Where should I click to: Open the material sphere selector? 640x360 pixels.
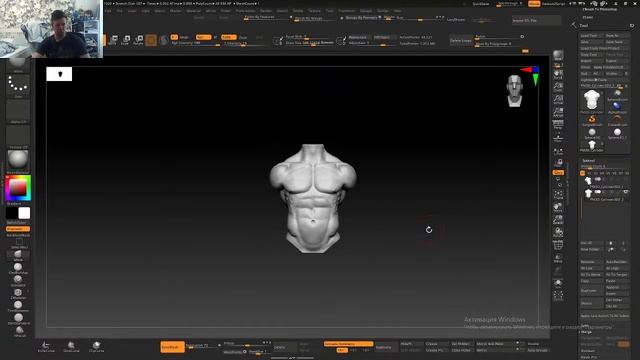[18, 161]
